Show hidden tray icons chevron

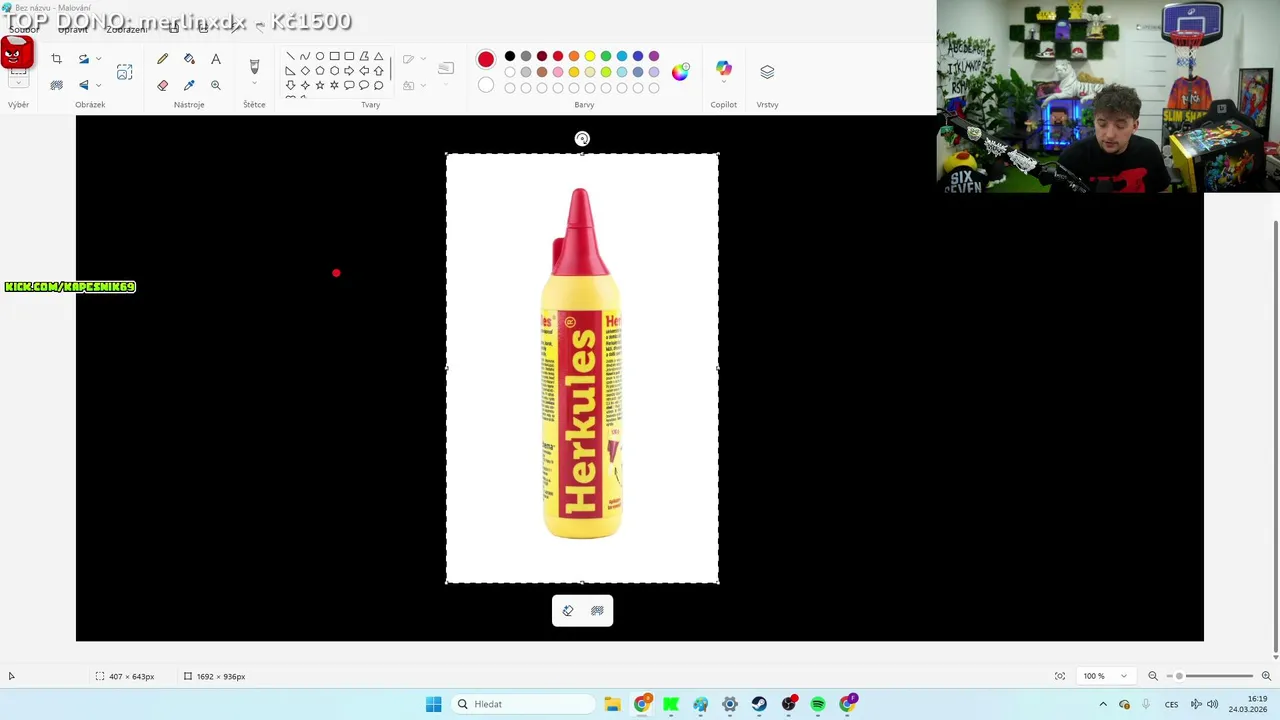pyautogui.click(x=1103, y=704)
